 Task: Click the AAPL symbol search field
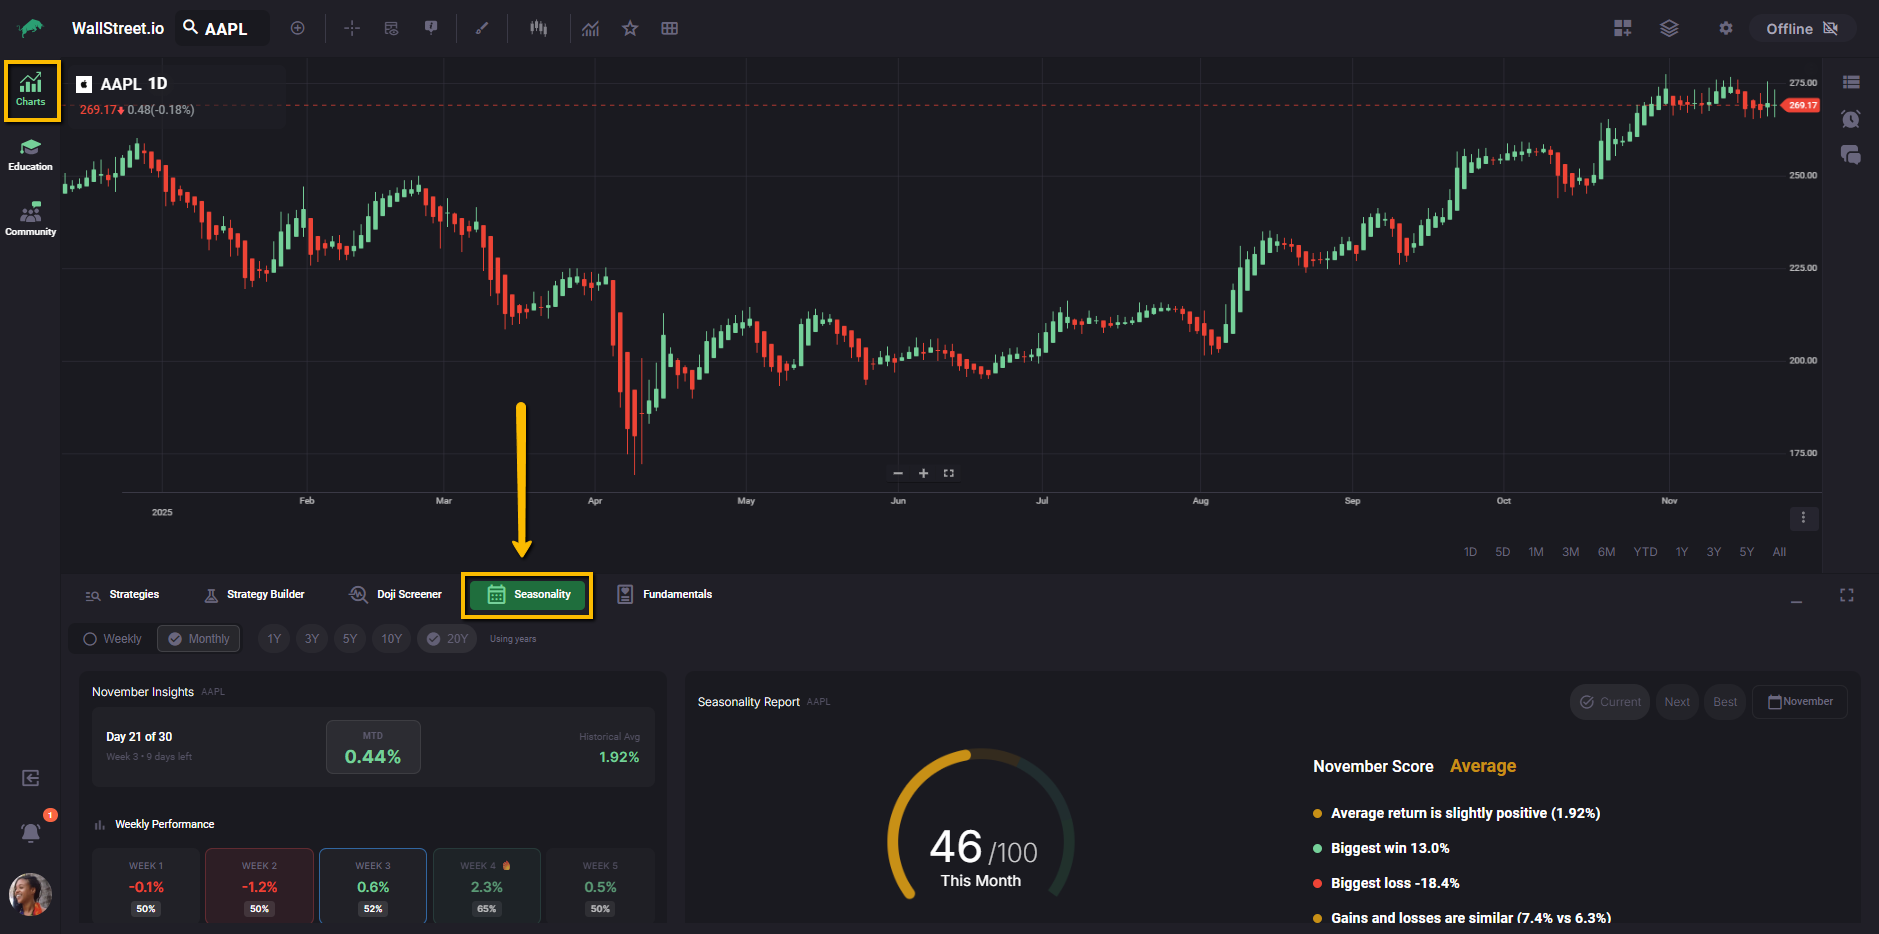pyautogui.click(x=224, y=28)
